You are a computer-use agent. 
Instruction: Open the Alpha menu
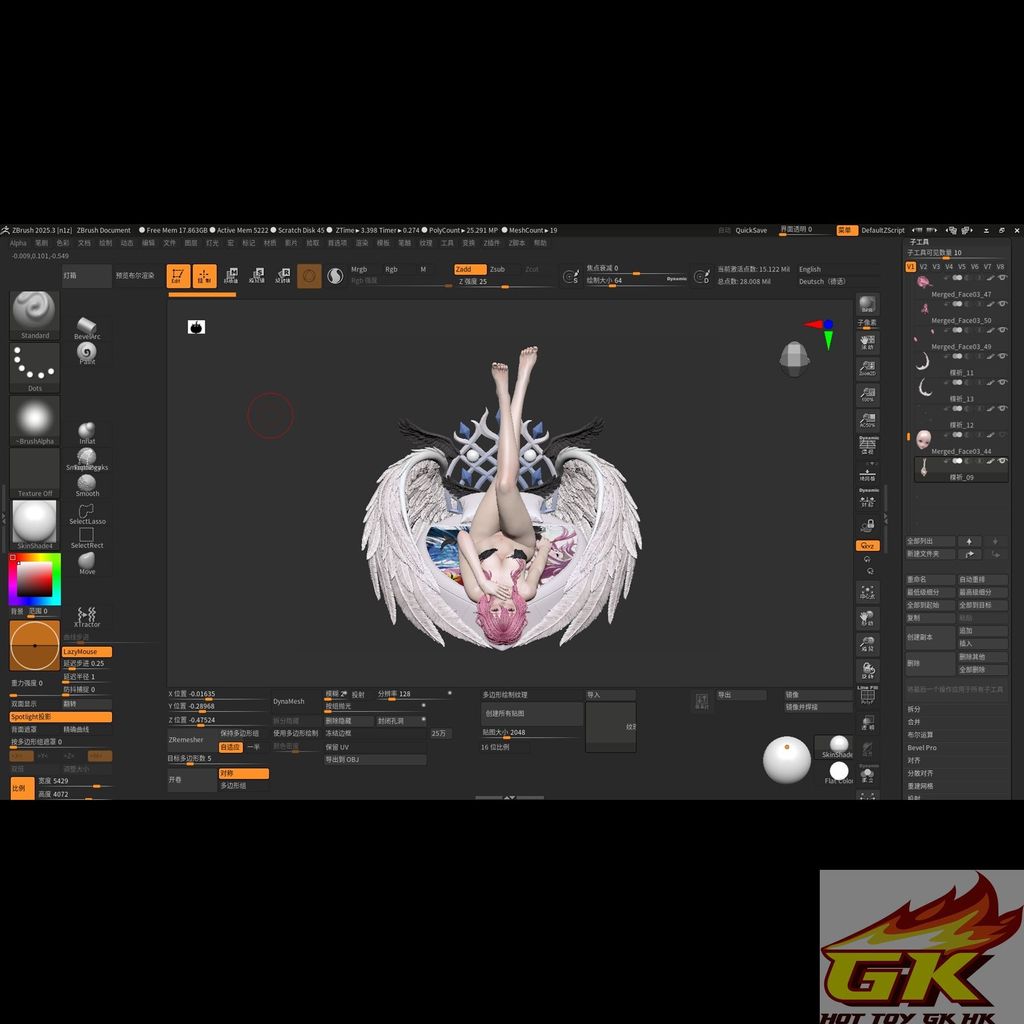click(18, 243)
